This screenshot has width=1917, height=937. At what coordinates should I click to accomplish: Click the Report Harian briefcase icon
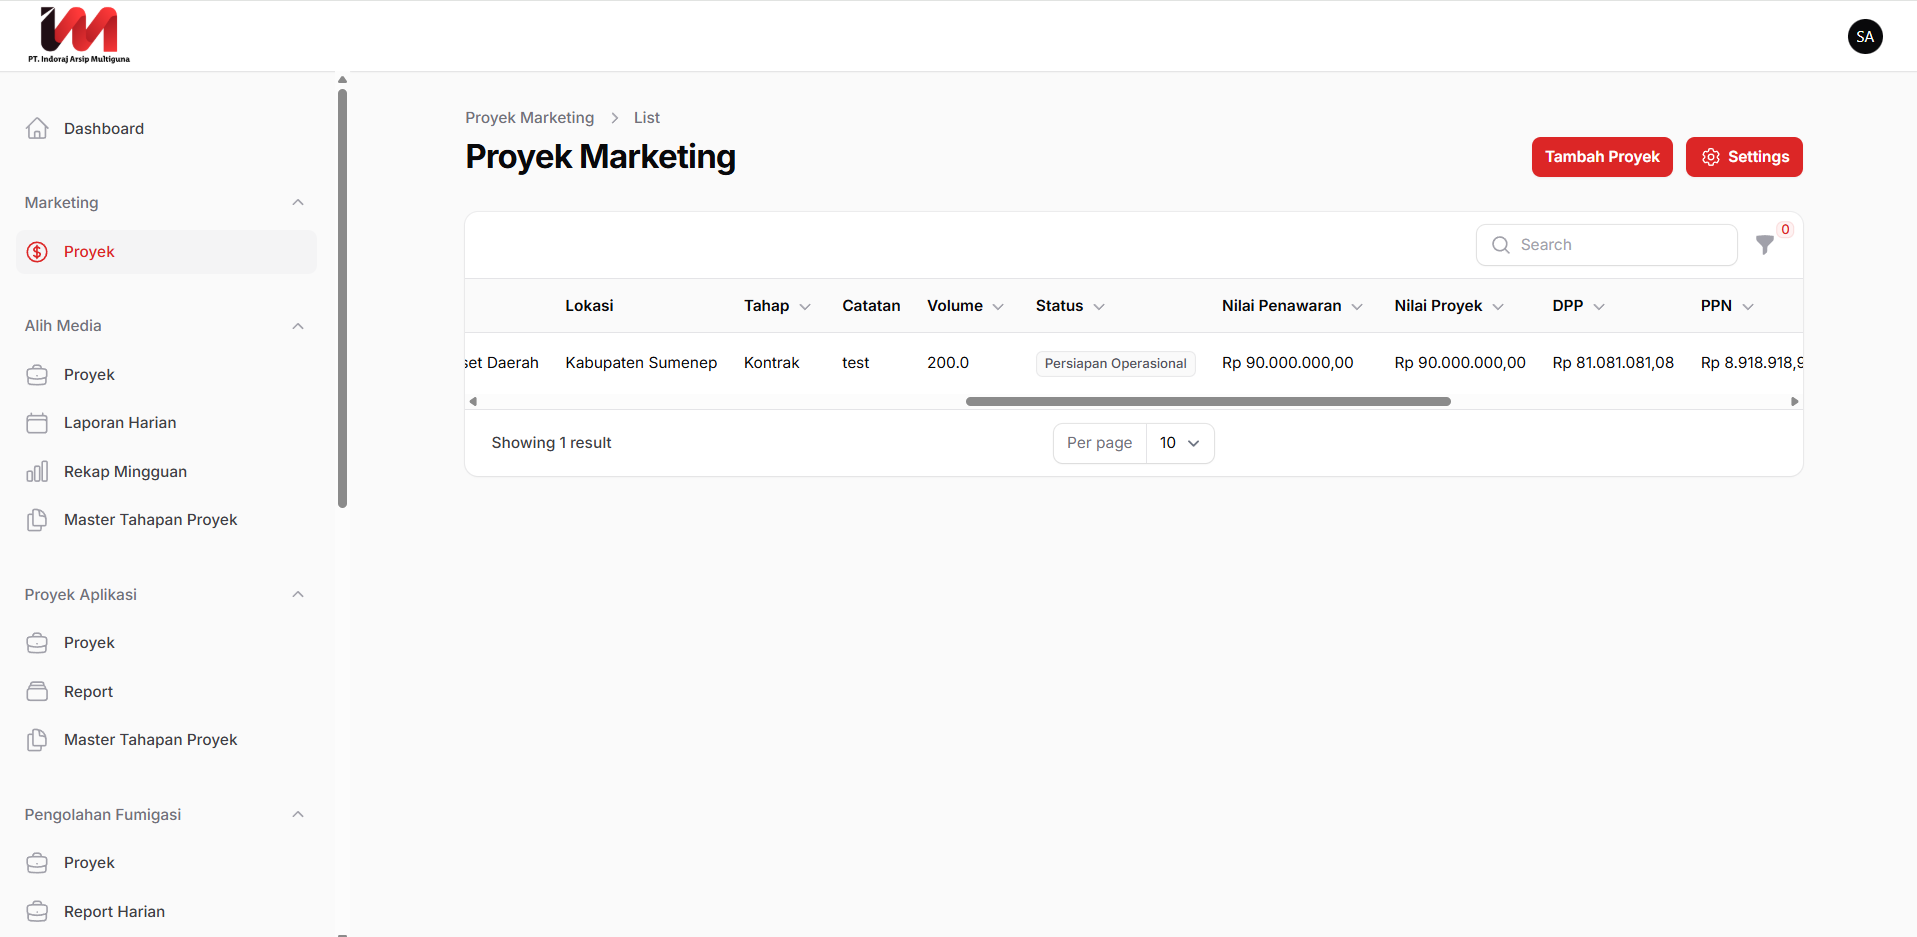tap(37, 912)
